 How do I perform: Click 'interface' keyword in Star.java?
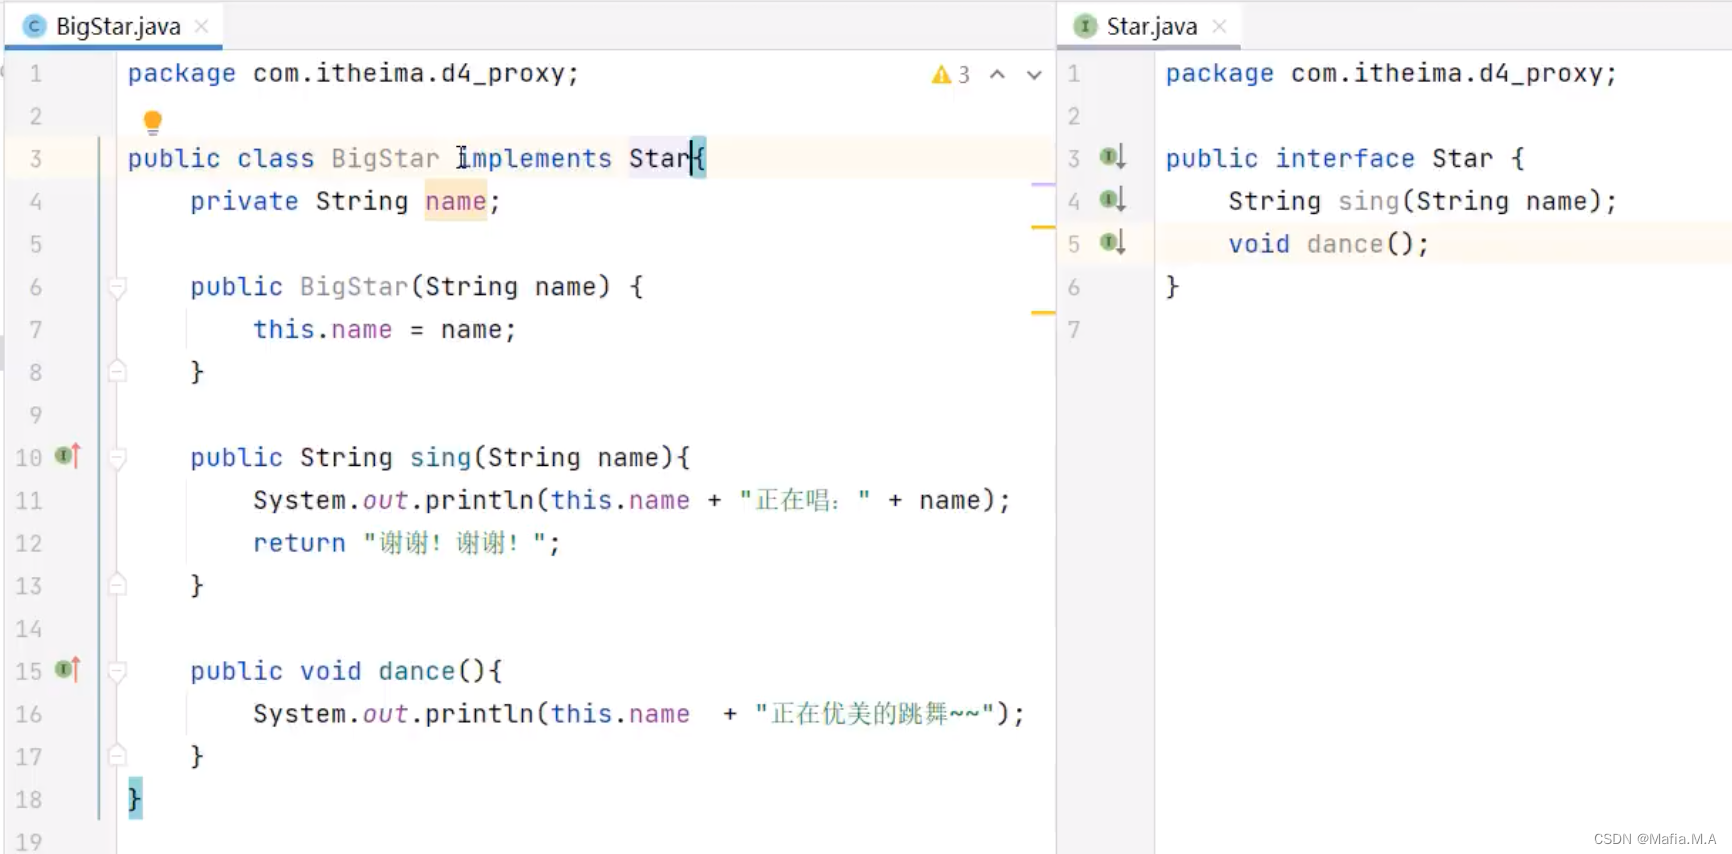(x=1345, y=158)
